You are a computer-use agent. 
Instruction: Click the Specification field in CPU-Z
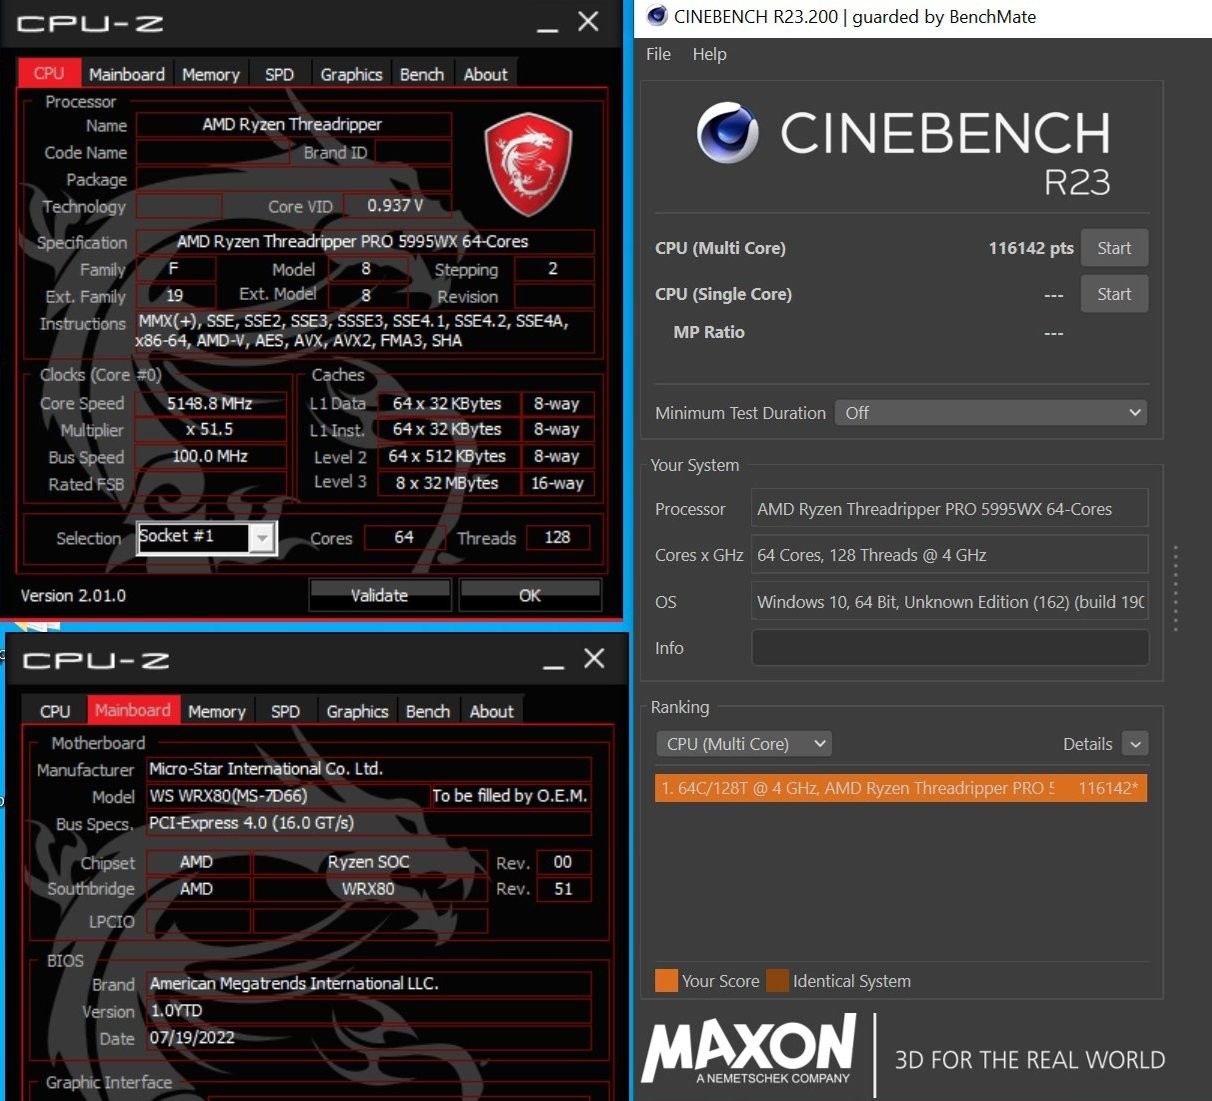(365, 242)
